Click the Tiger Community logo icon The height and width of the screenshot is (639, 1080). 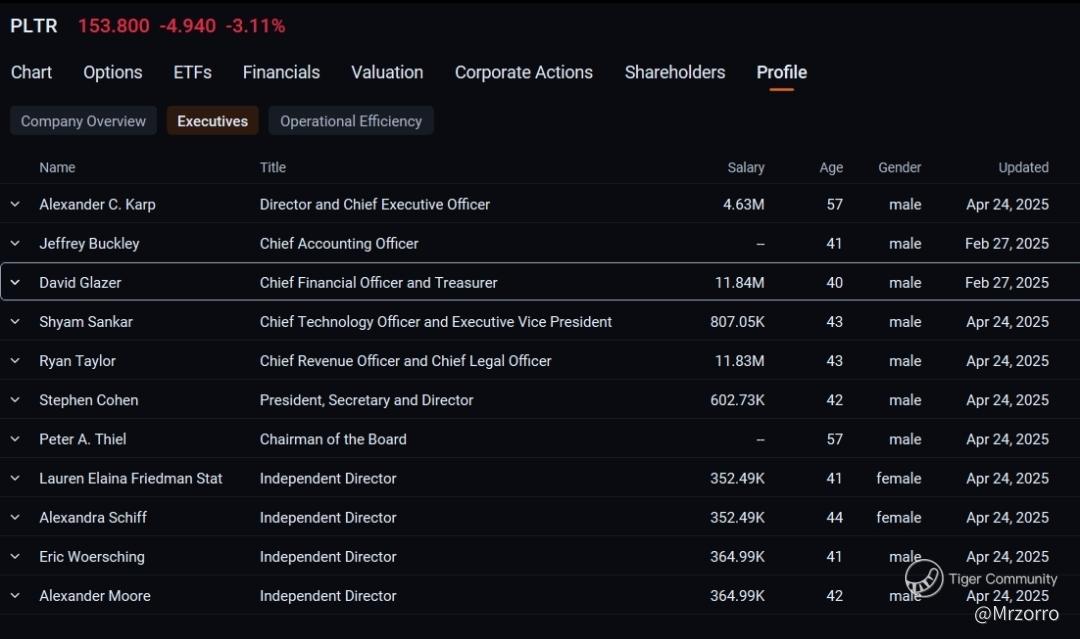tap(924, 578)
